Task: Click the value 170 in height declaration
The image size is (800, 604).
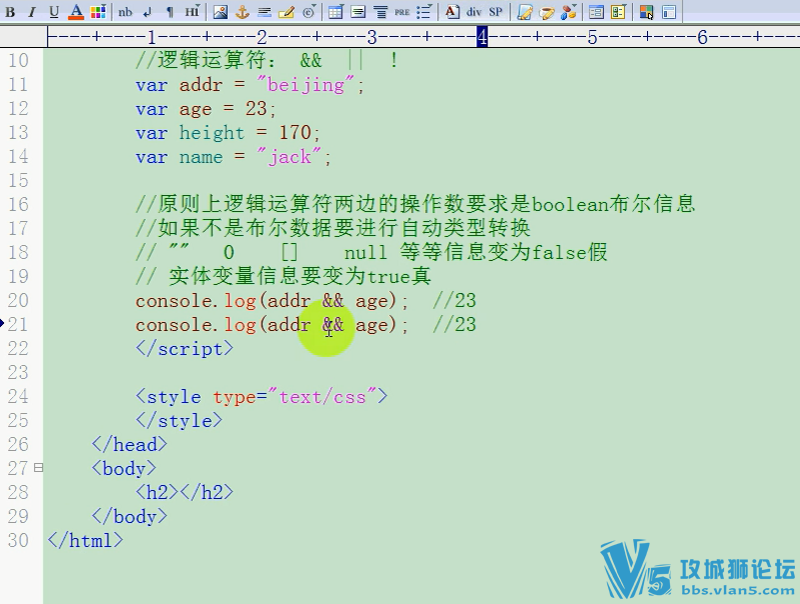Action: pos(295,133)
